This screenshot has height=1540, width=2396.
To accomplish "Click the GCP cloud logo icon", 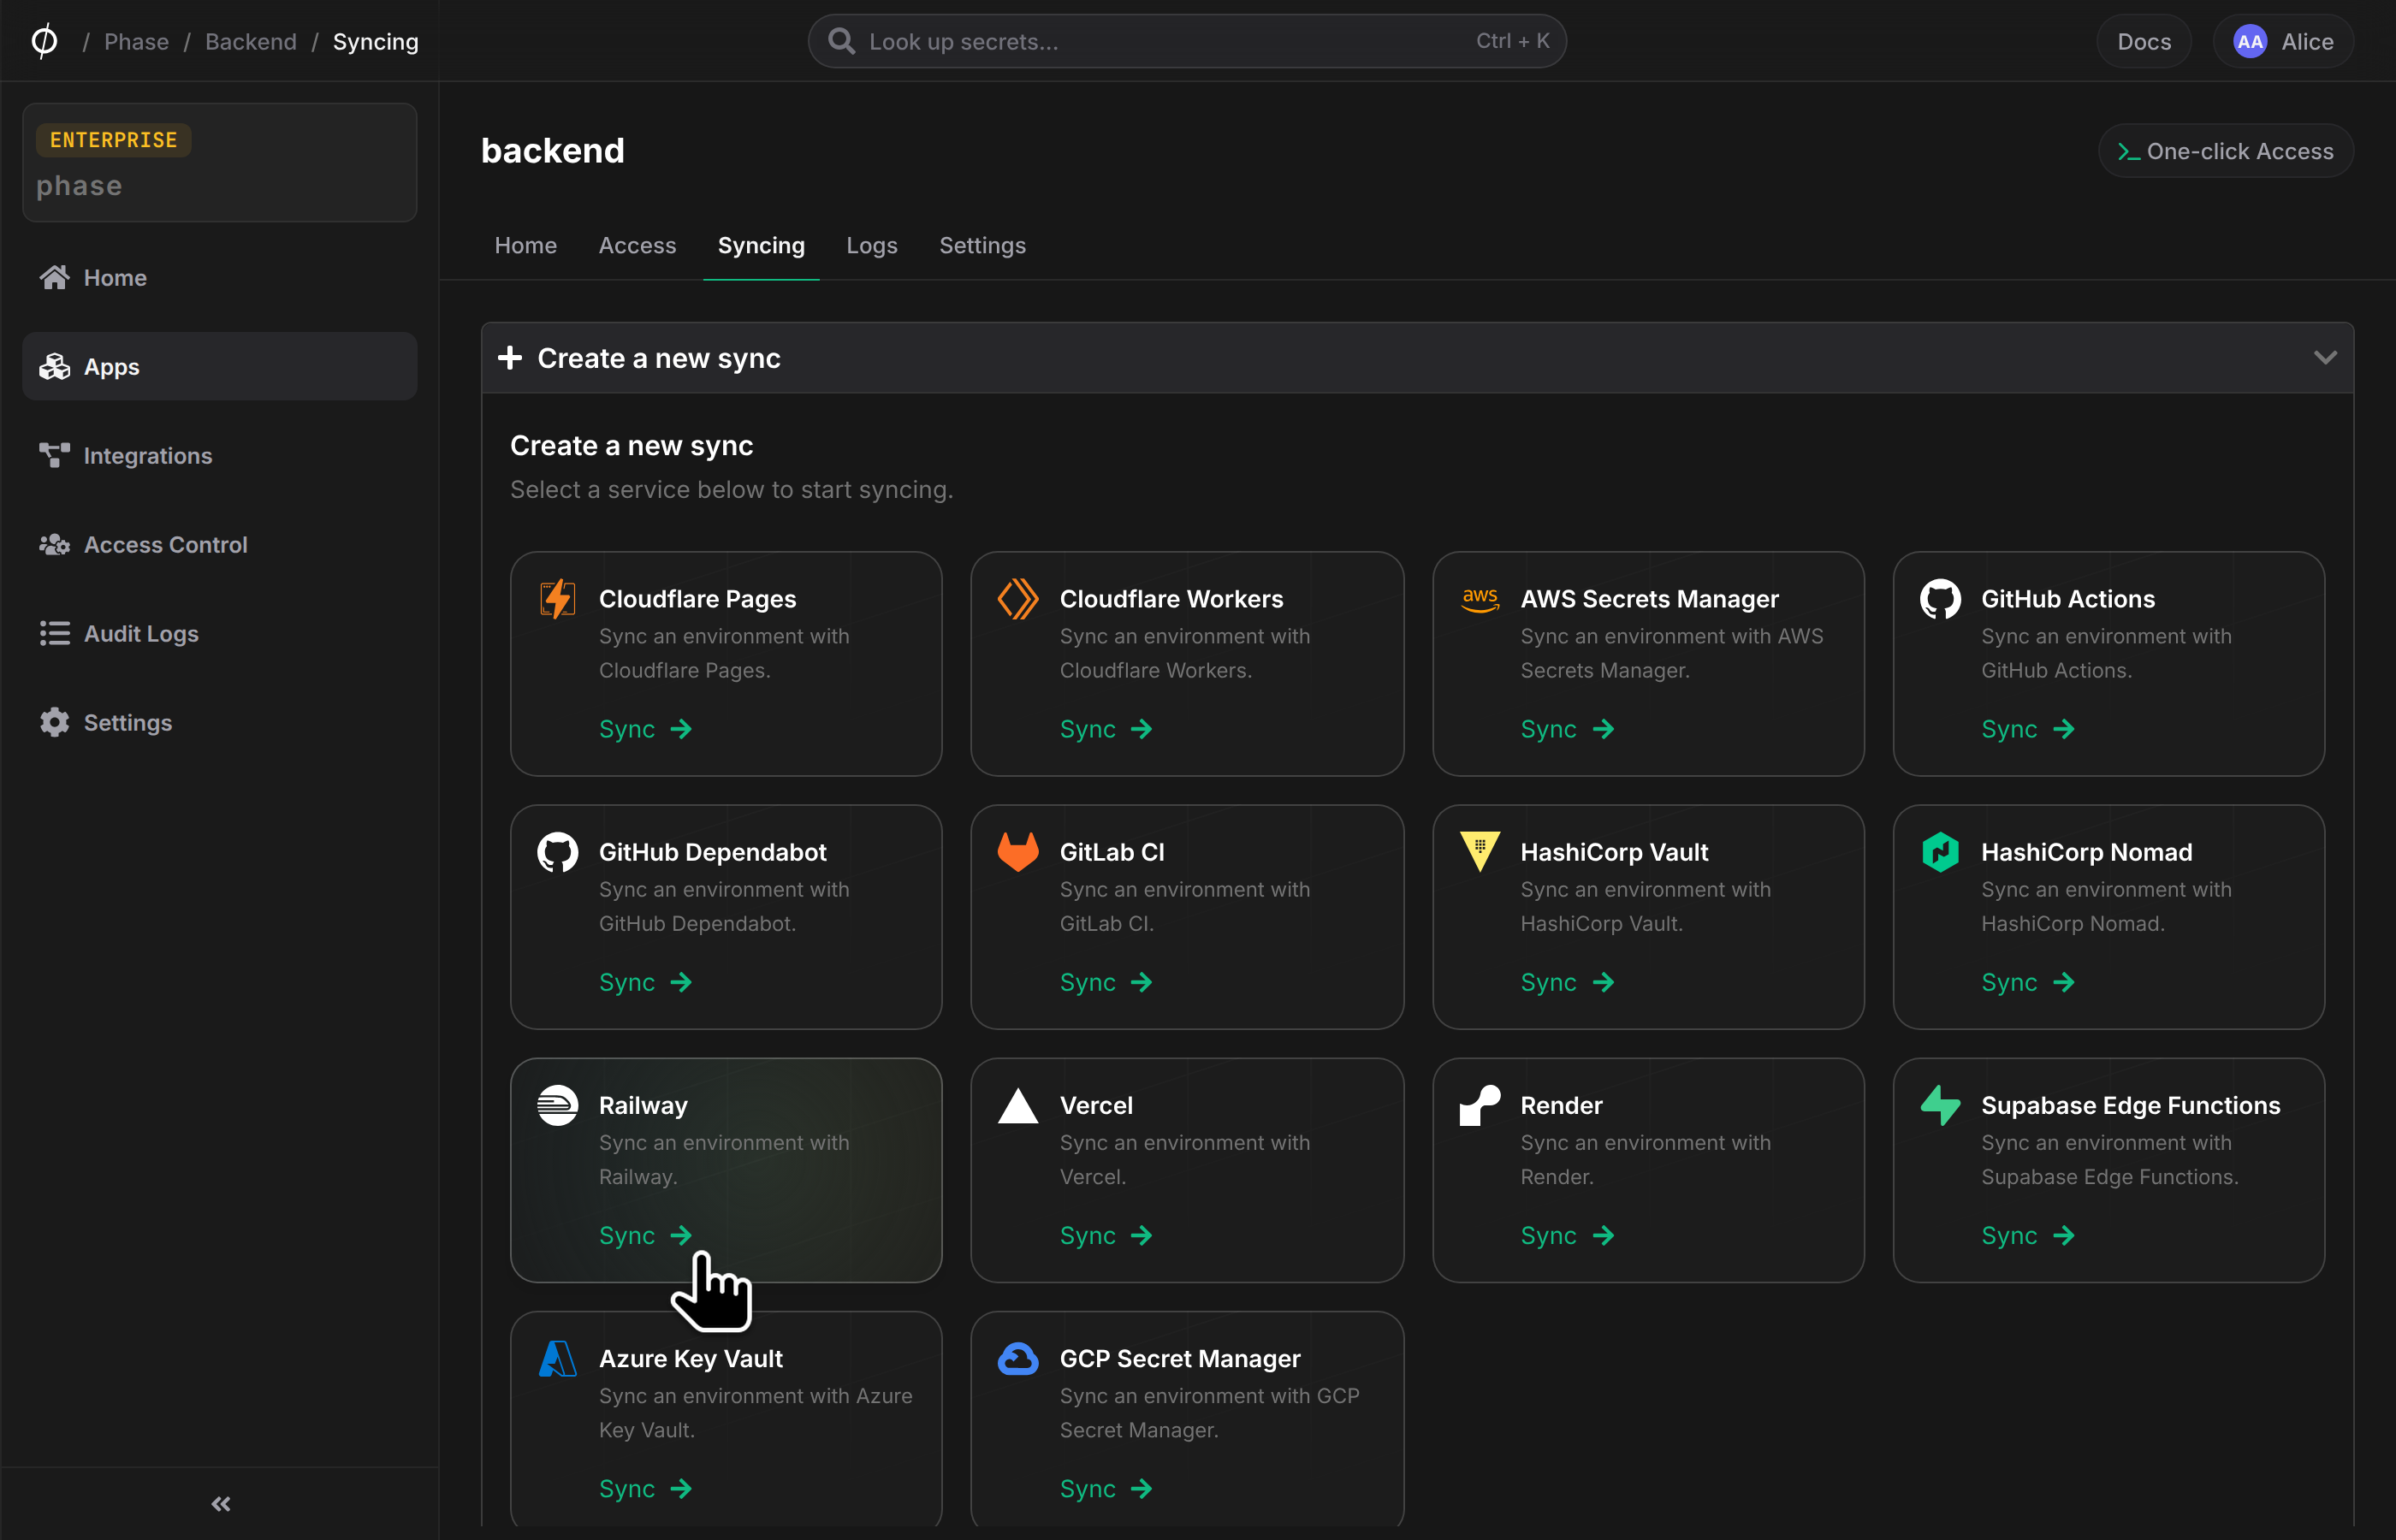I will [1018, 1358].
